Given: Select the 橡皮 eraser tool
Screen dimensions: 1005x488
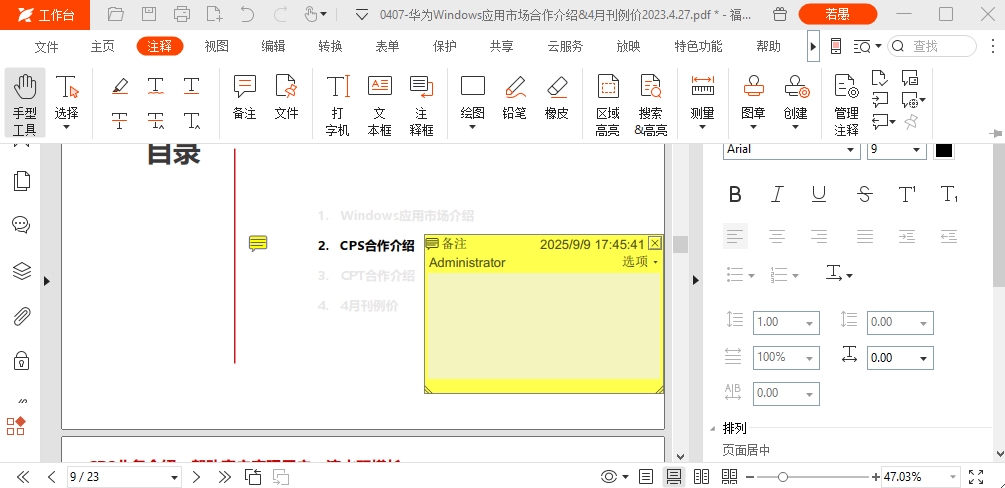Looking at the screenshot, I should pos(557,98).
